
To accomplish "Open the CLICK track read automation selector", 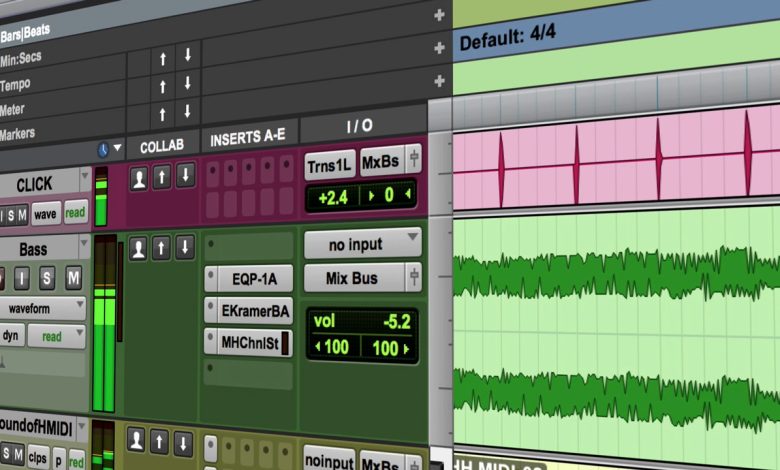I will [x=75, y=212].
